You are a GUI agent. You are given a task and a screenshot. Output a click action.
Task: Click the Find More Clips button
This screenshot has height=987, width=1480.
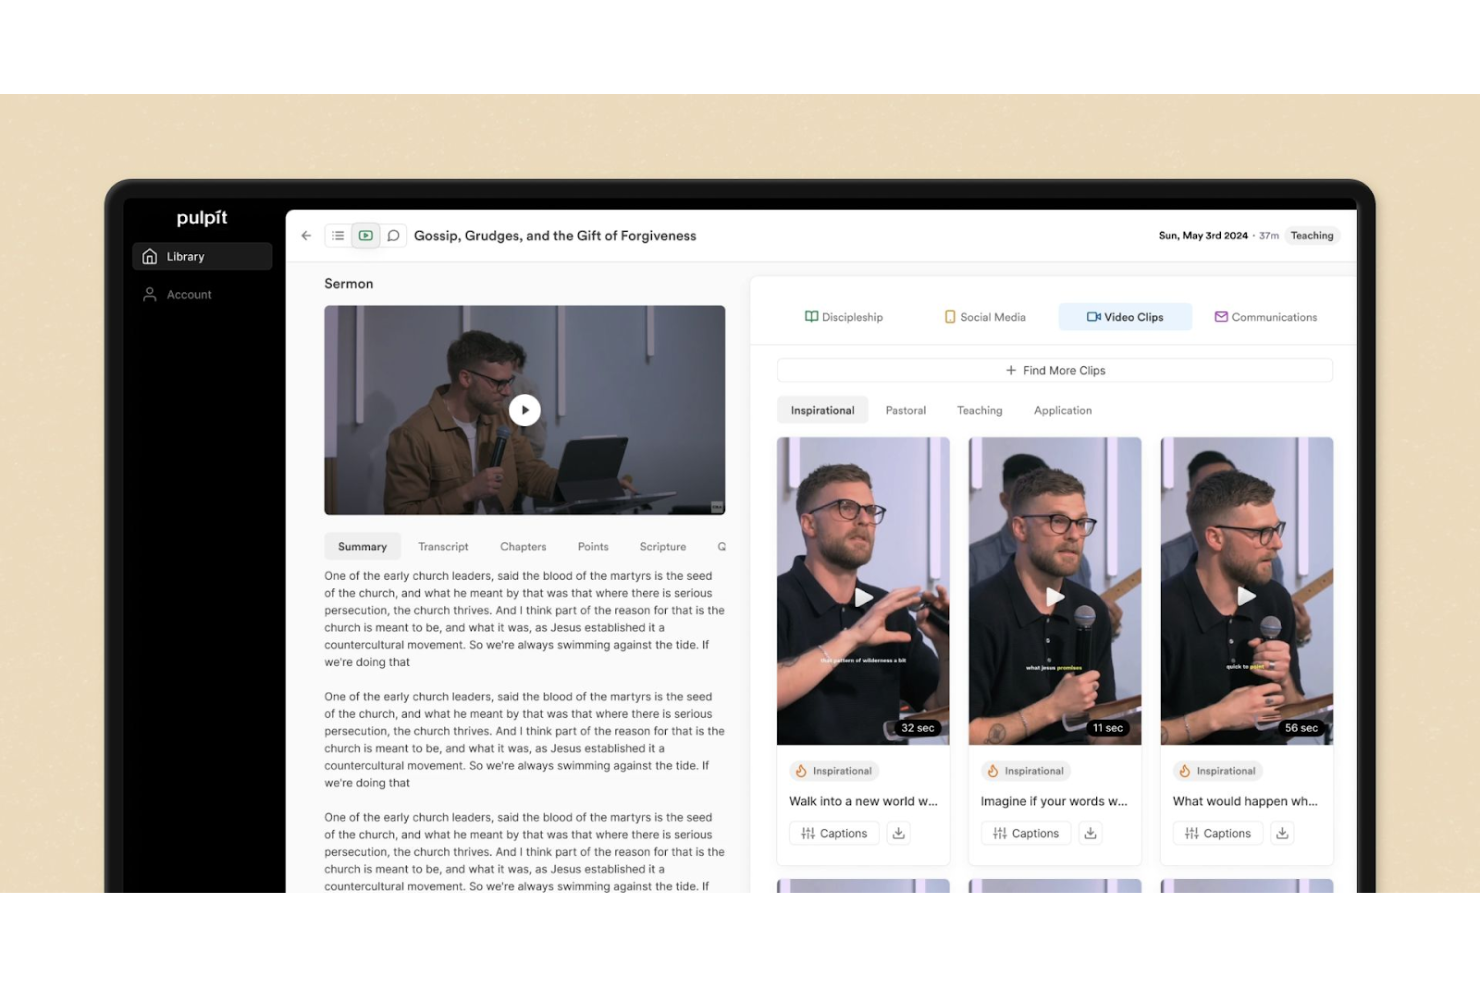1055,370
